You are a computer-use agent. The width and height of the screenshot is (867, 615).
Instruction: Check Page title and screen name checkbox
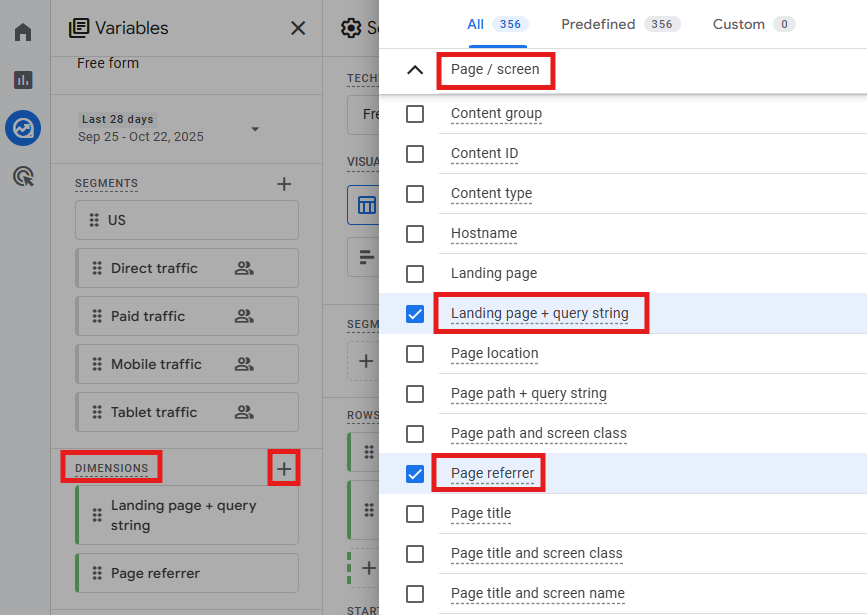tap(415, 594)
